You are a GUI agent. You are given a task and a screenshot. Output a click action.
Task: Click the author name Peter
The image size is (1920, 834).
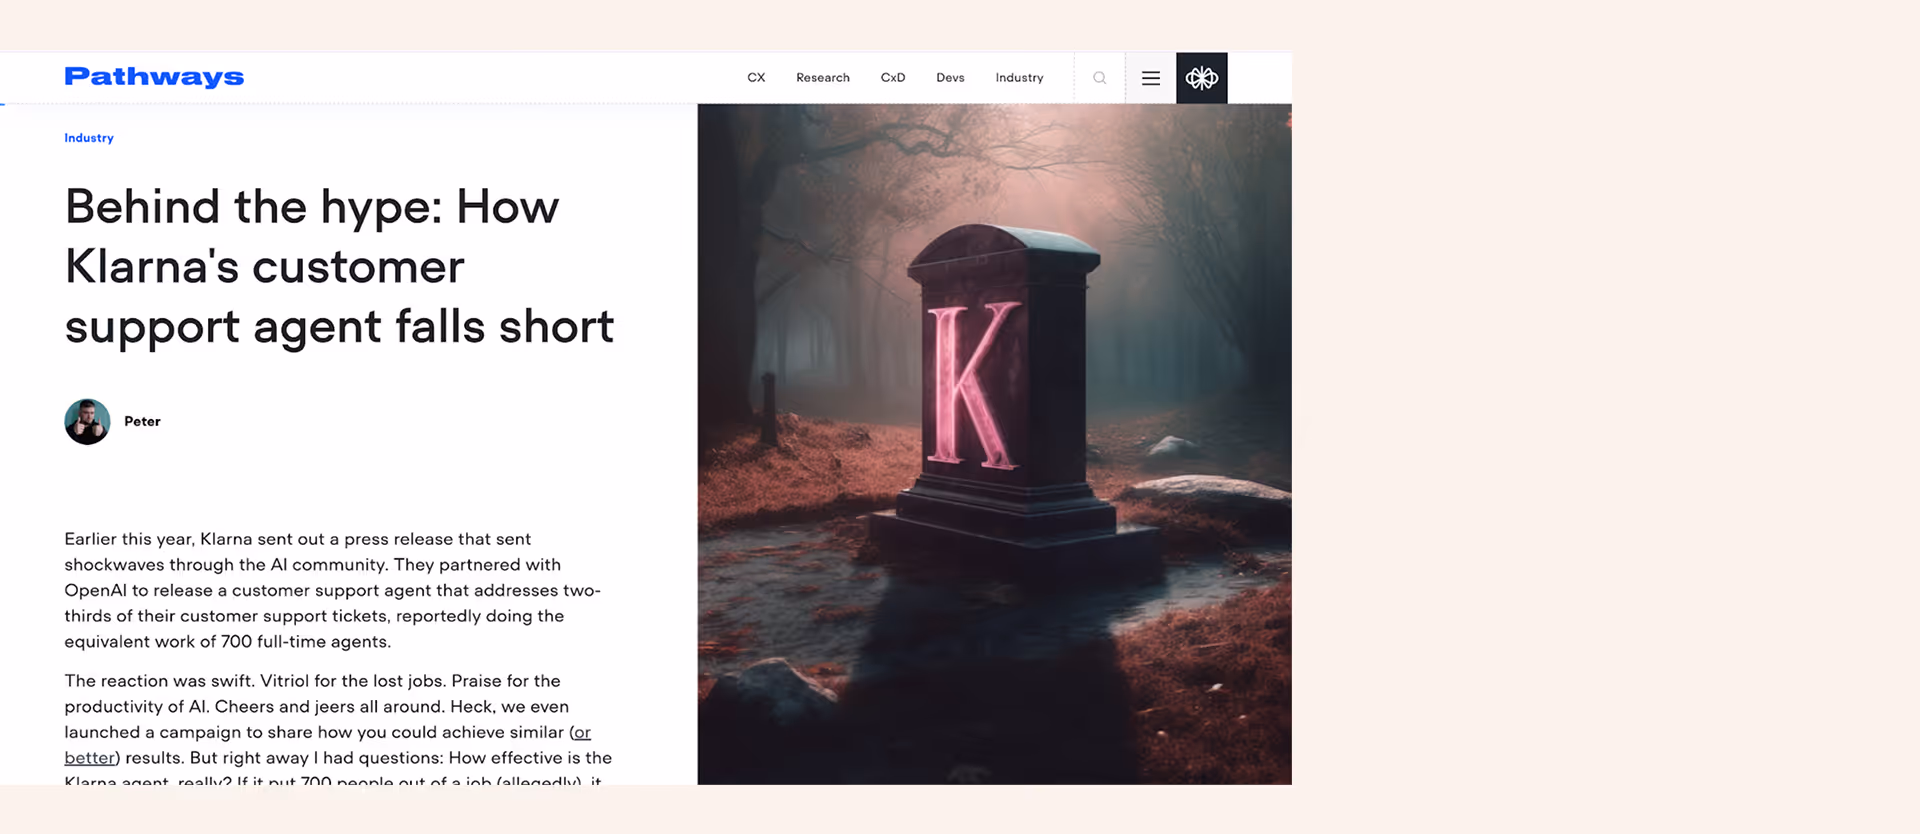142,422
